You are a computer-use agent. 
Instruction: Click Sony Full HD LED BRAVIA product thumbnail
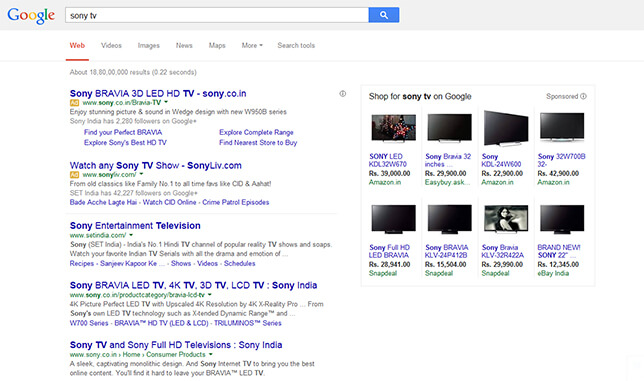tap(393, 219)
